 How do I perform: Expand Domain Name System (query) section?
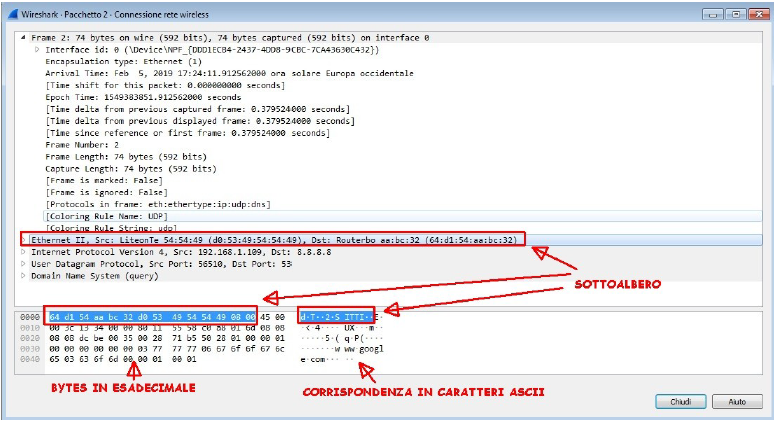click(x=25, y=275)
